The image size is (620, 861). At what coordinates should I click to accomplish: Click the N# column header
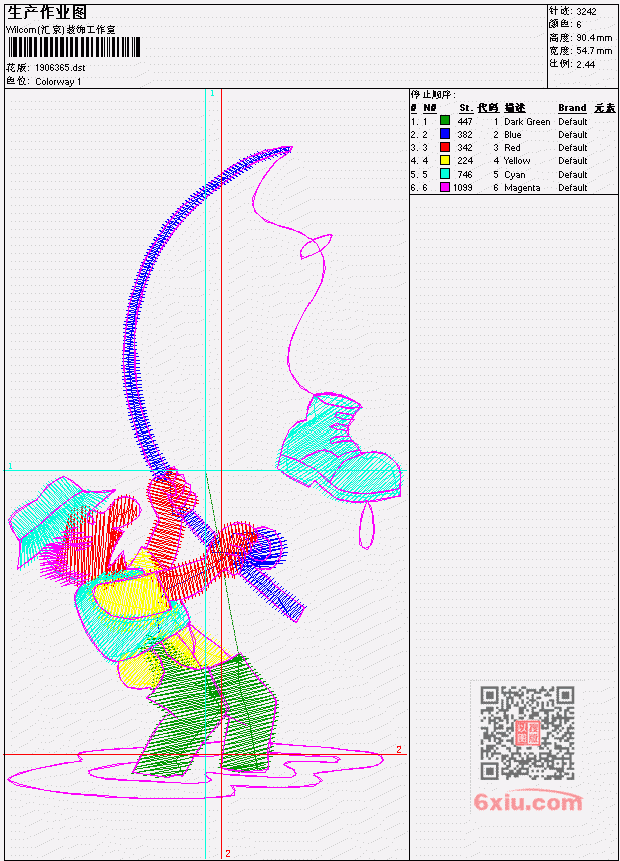pyautogui.click(x=429, y=108)
